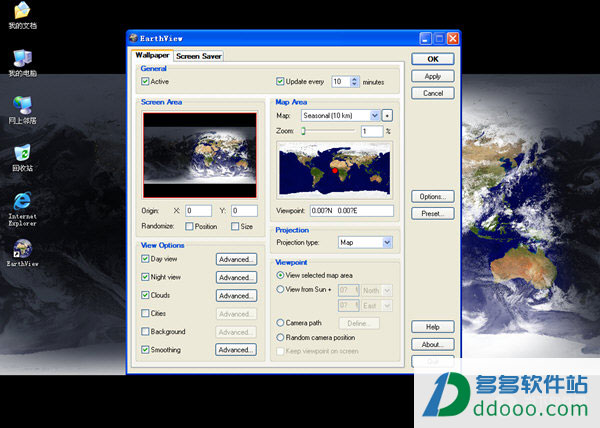600x428 pixels.
Task: Enable the Cities checkbox
Action: 145,313
